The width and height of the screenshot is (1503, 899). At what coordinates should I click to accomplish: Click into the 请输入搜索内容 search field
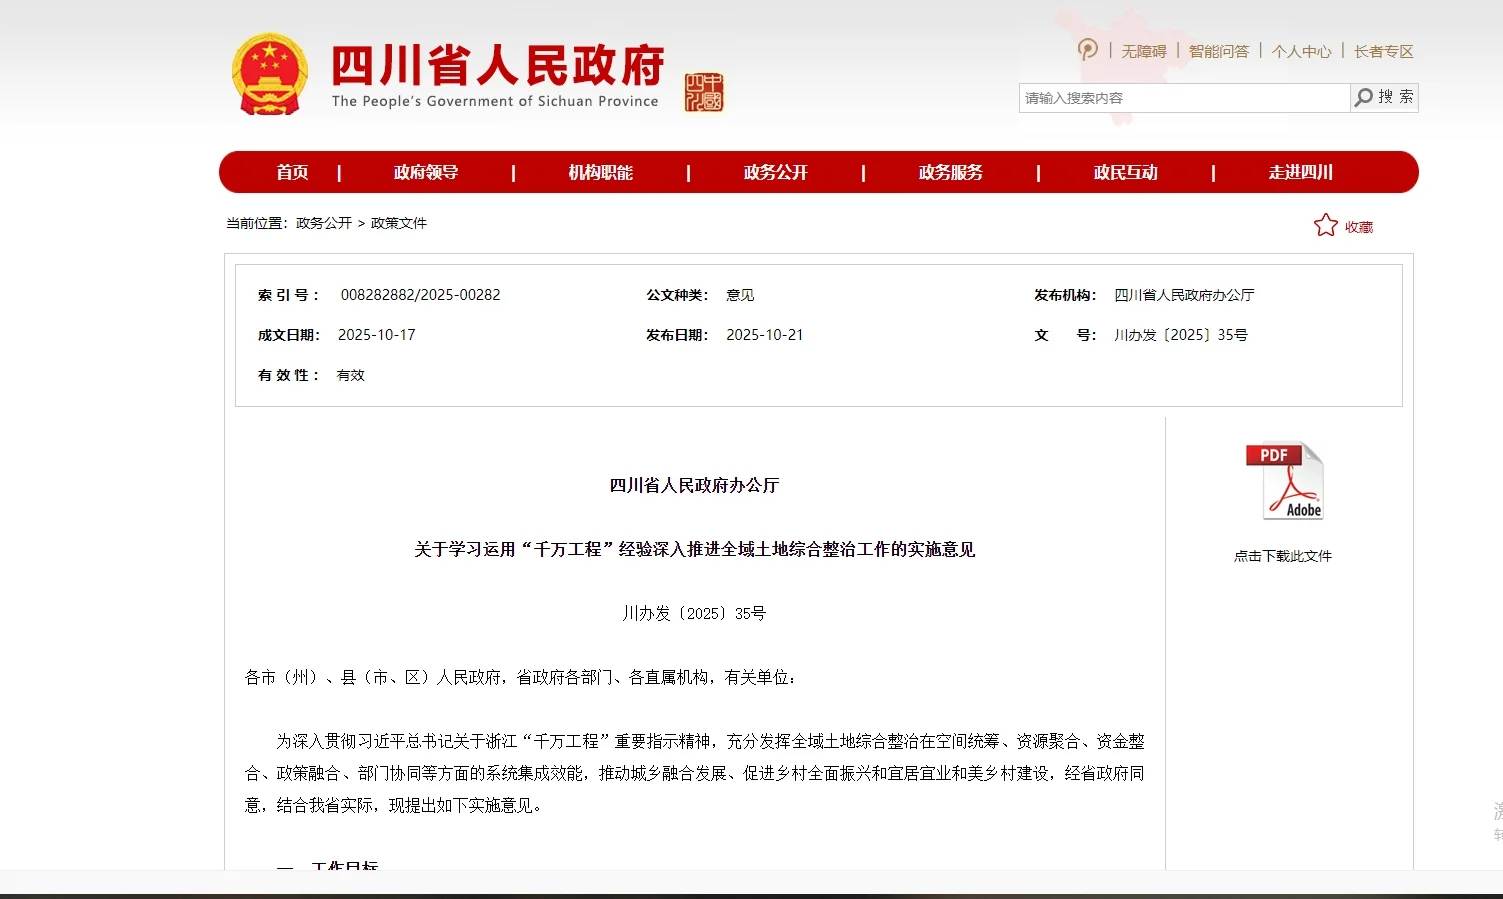(1183, 98)
